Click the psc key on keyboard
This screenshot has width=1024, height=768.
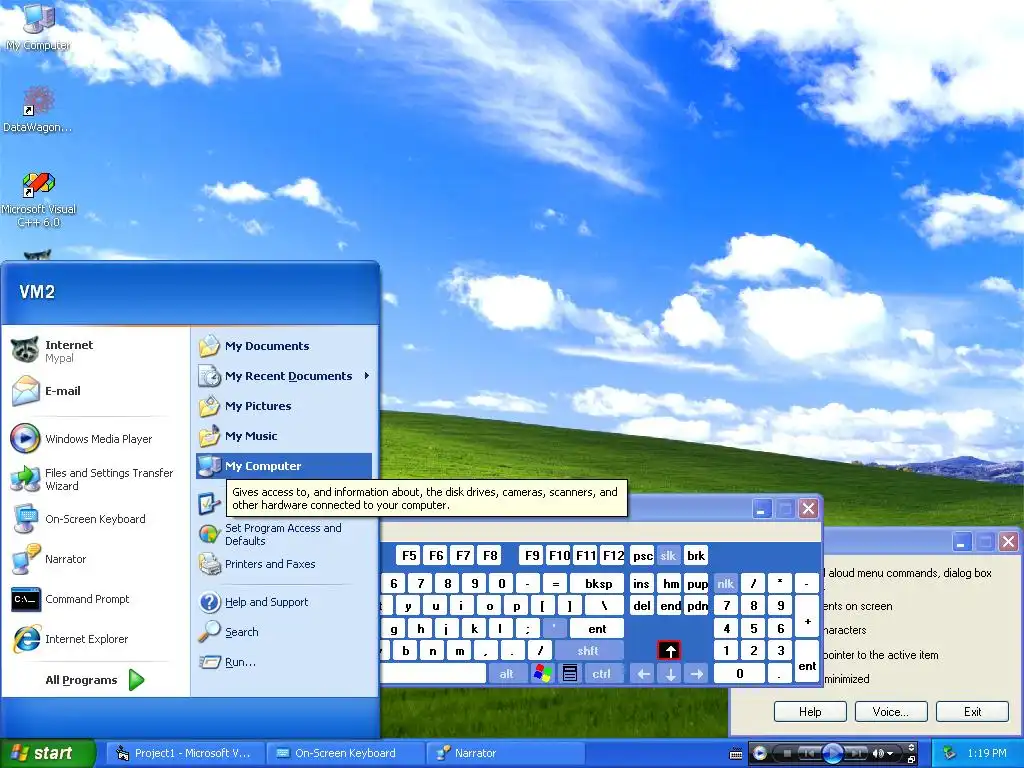(643, 556)
